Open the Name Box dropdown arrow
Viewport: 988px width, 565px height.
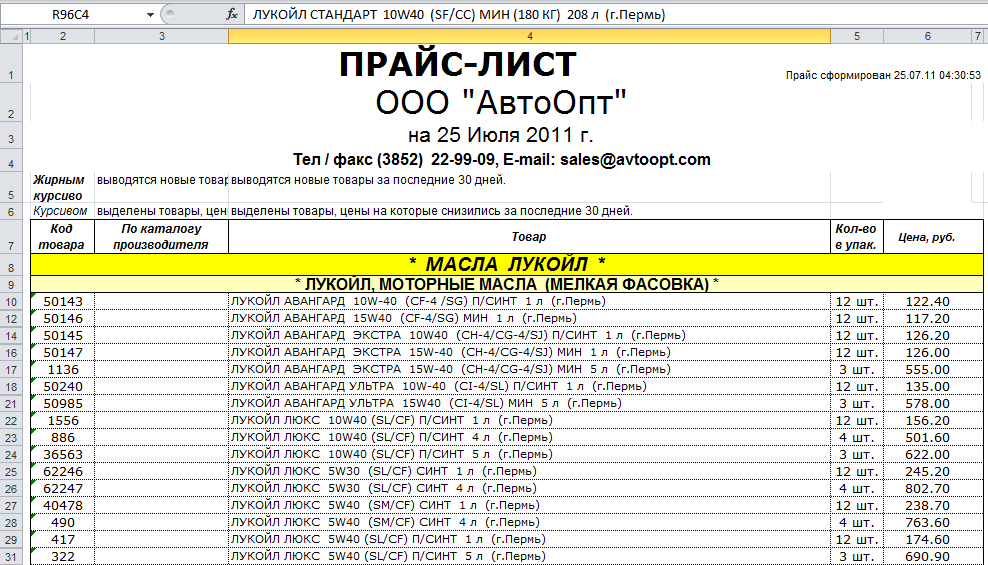tap(150, 14)
